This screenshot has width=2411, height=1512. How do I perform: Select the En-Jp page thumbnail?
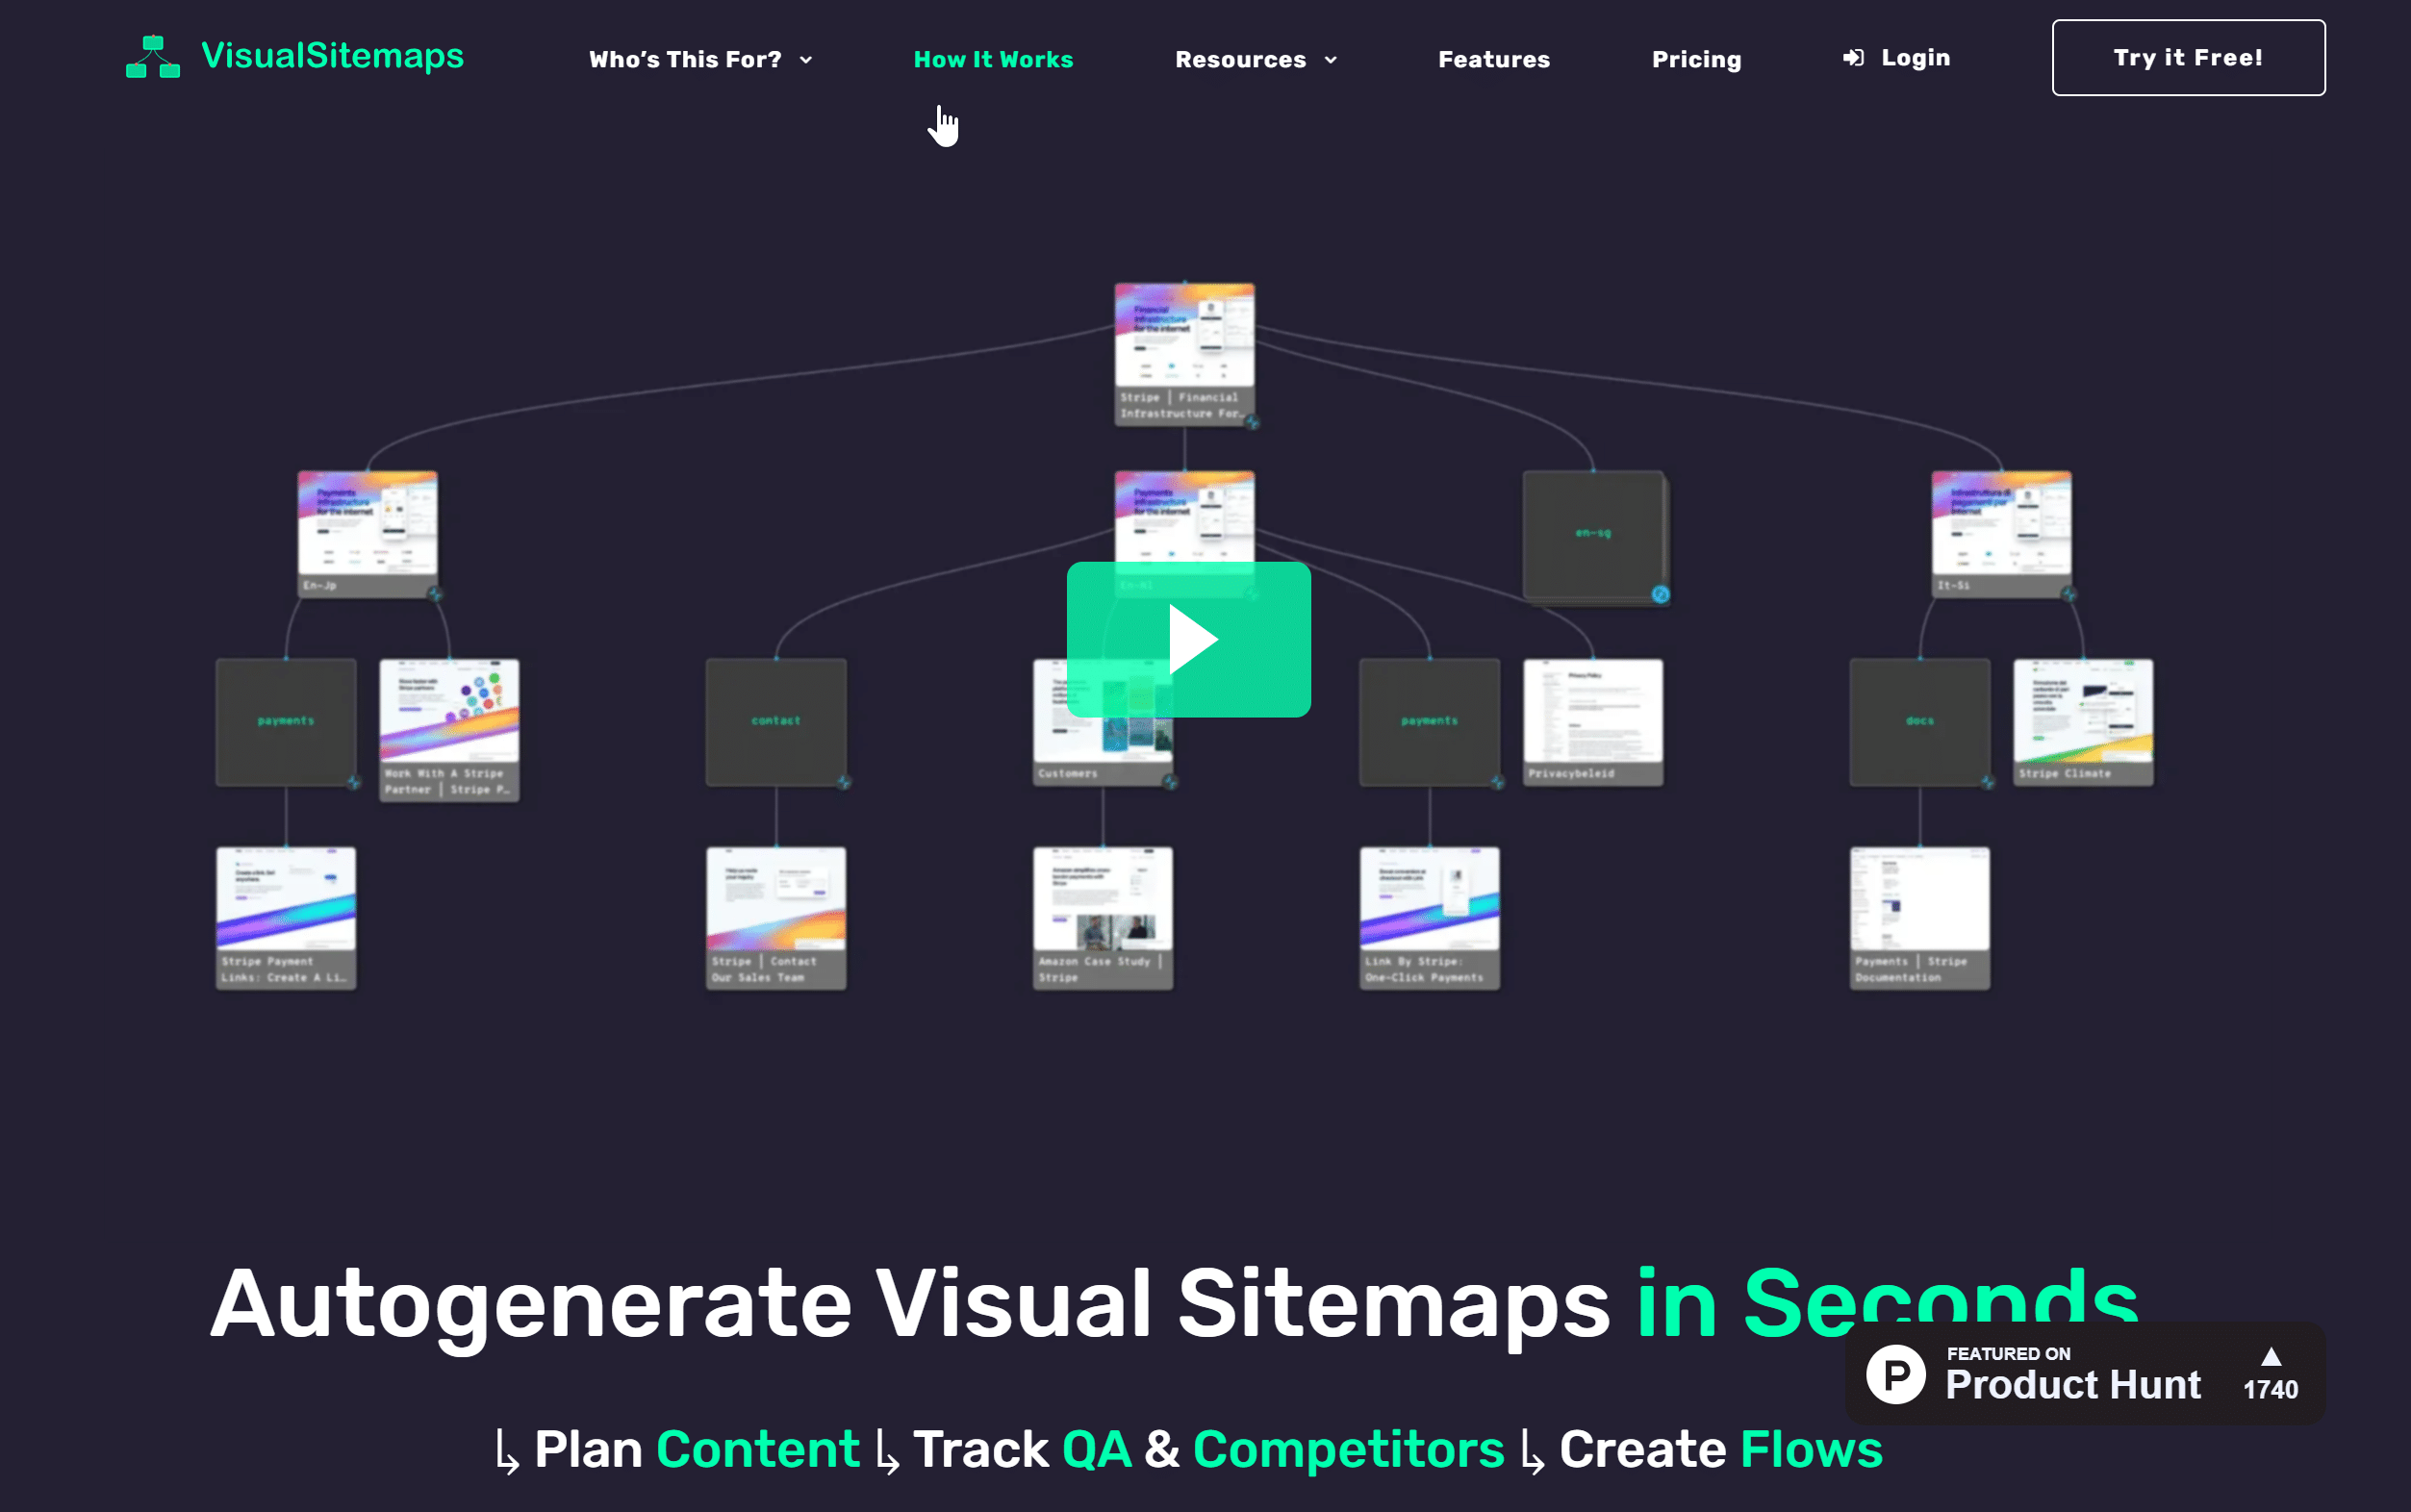click(x=367, y=534)
